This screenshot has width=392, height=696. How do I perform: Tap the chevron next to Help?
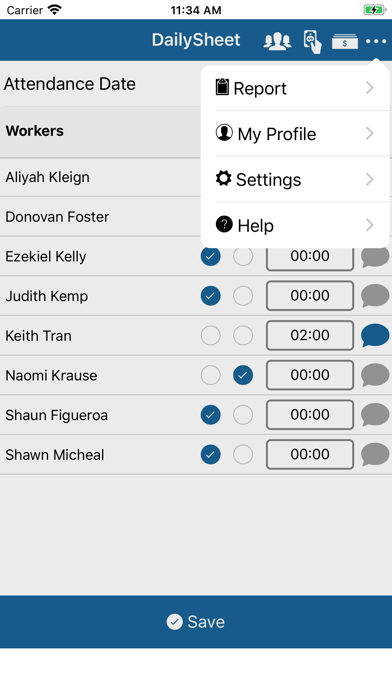click(370, 225)
